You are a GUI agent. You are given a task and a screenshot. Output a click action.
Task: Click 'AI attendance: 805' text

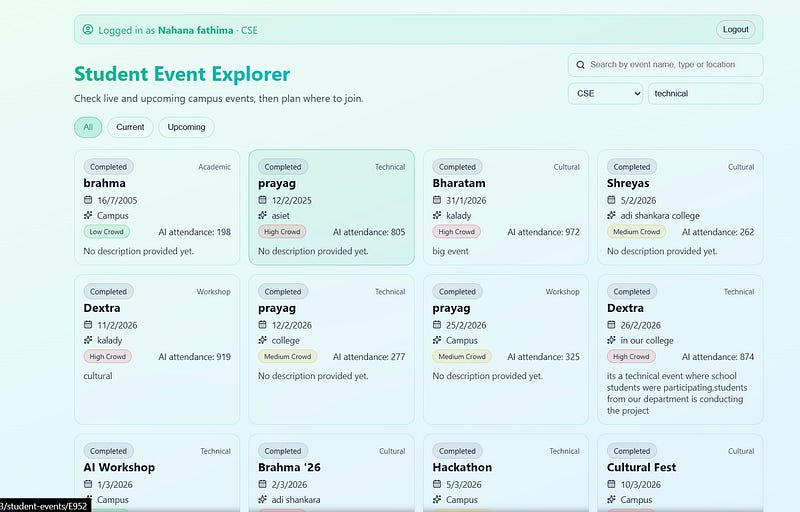pyautogui.click(x=369, y=232)
